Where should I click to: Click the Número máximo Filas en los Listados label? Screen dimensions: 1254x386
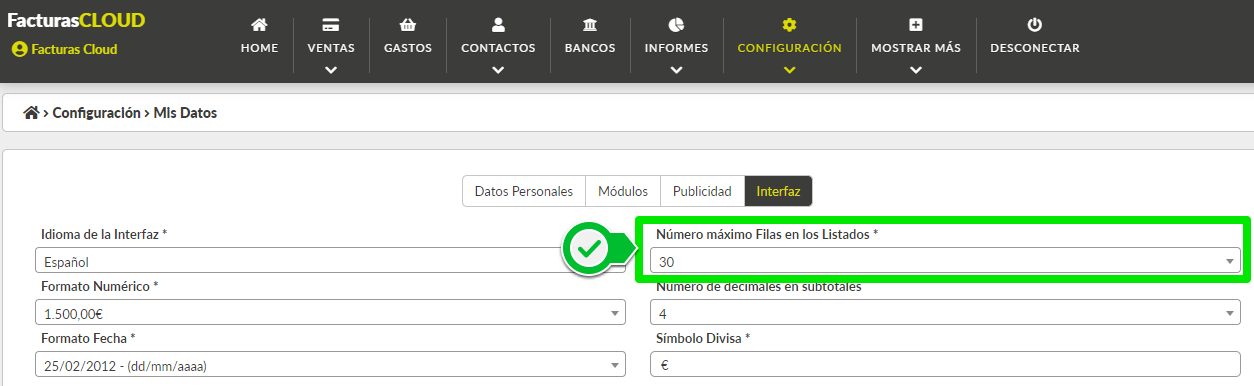pos(767,234)
